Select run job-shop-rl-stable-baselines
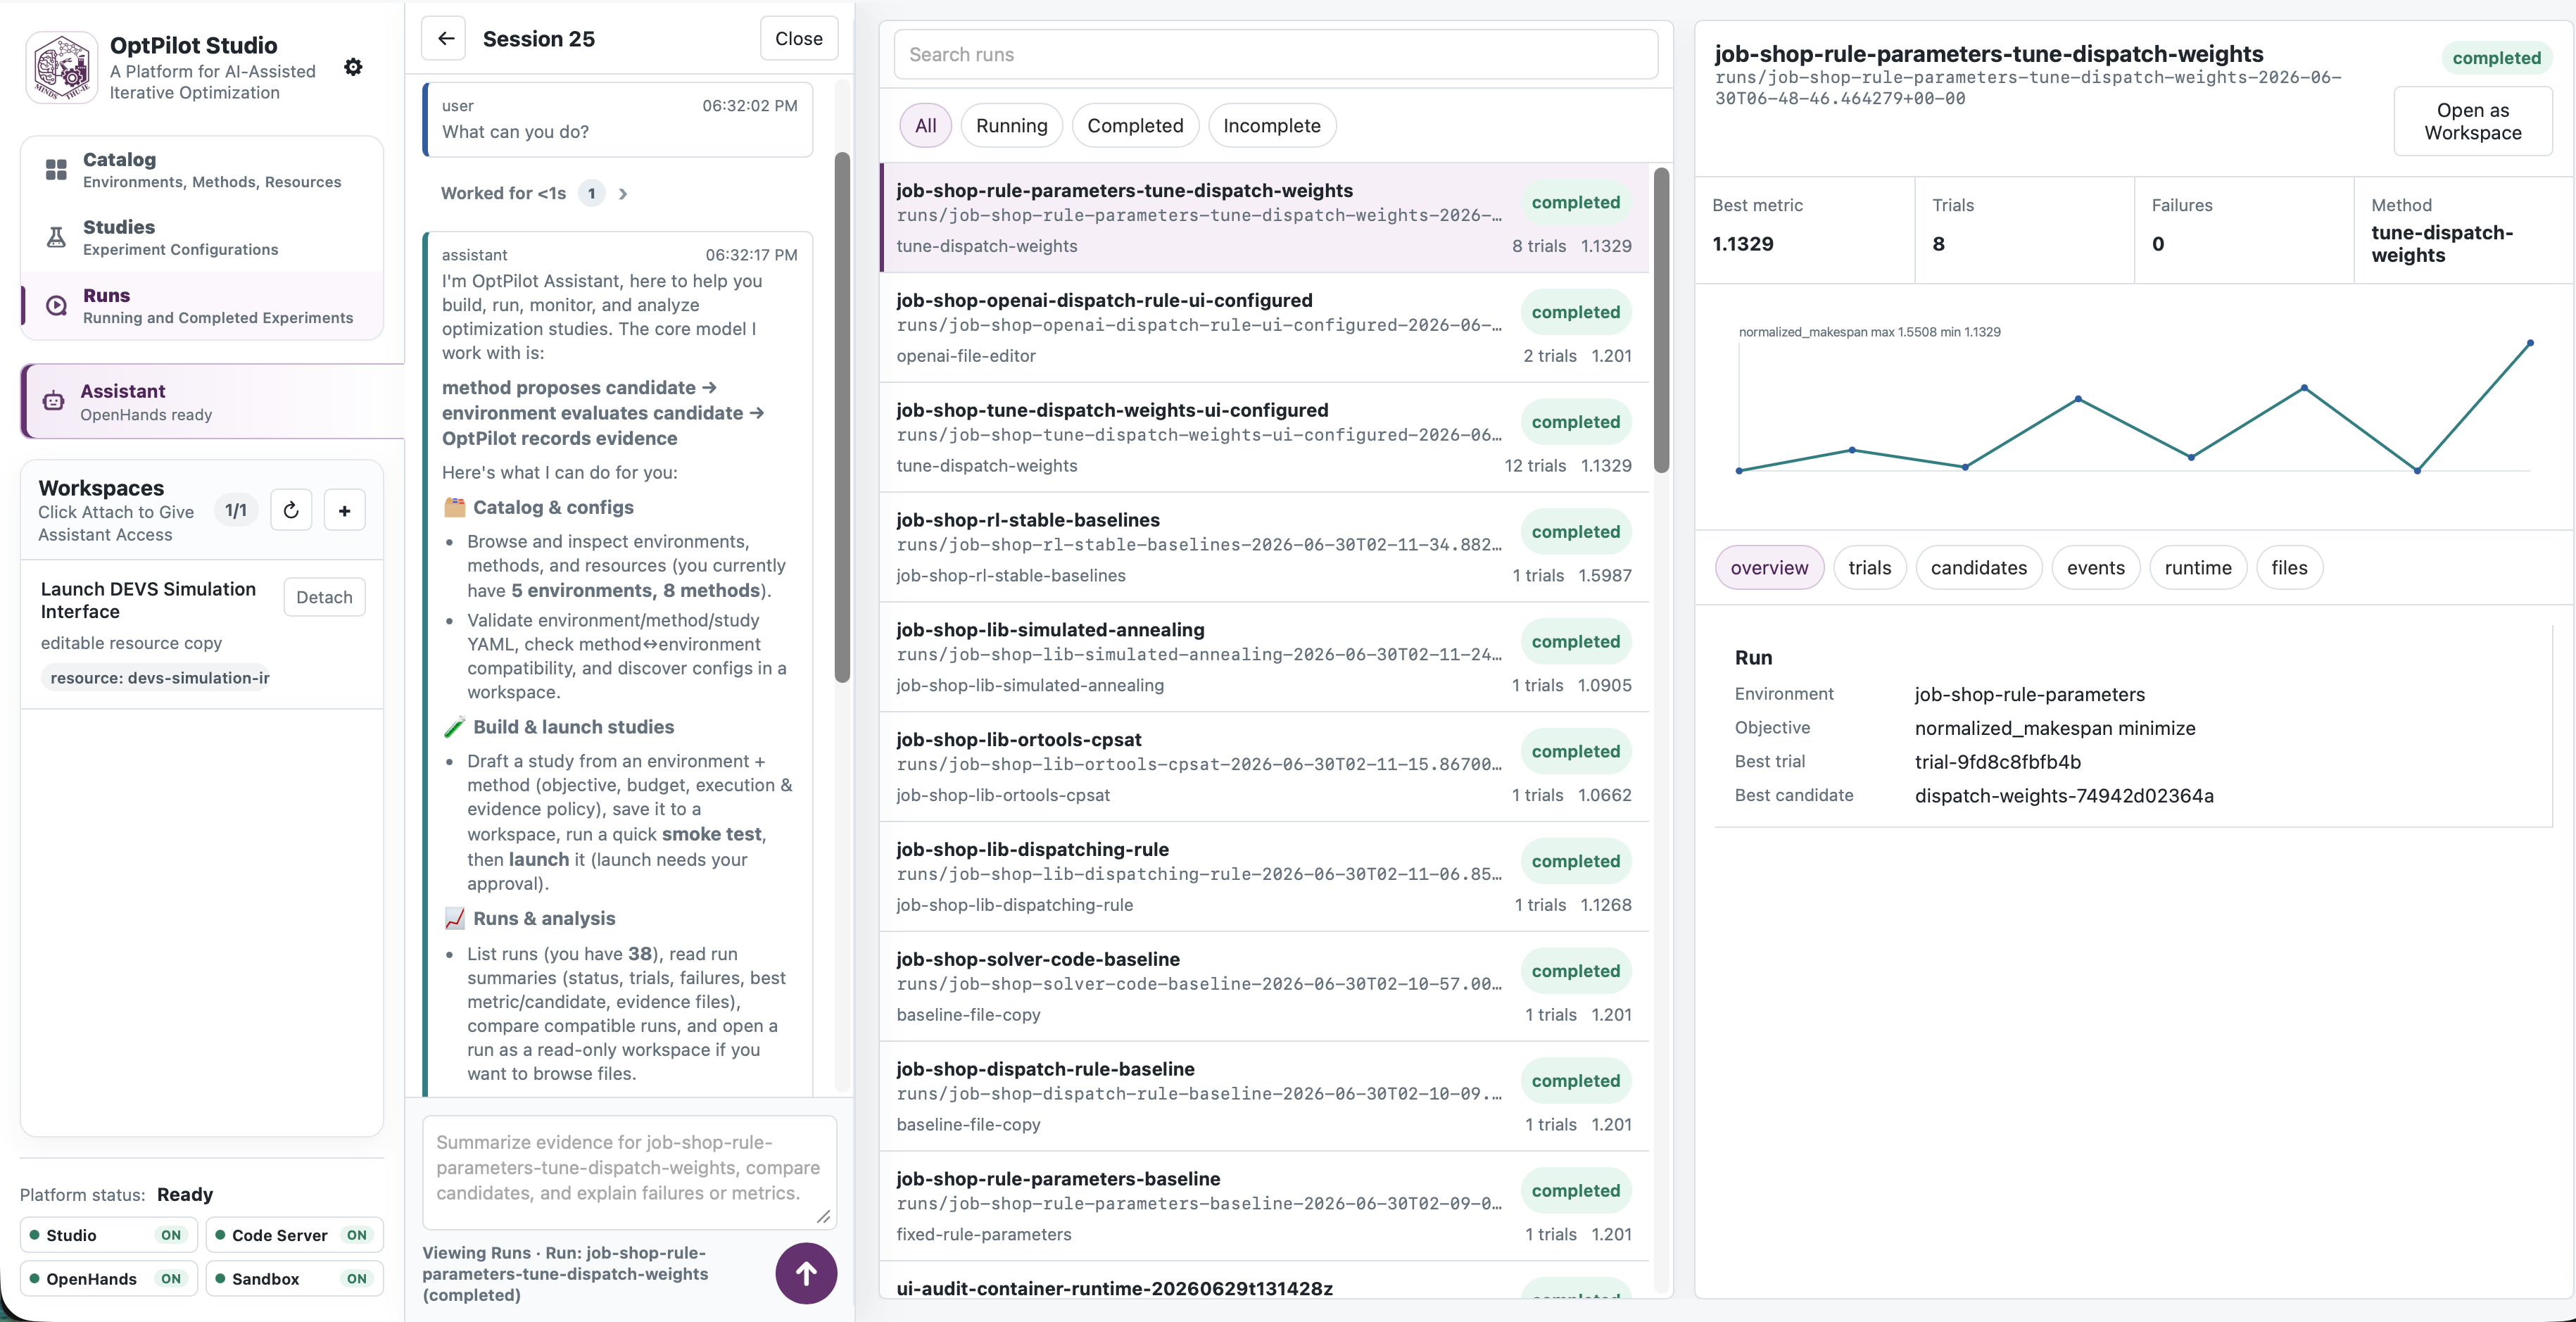Screen dimensions: 2576x1322 tap(1264, 547)
